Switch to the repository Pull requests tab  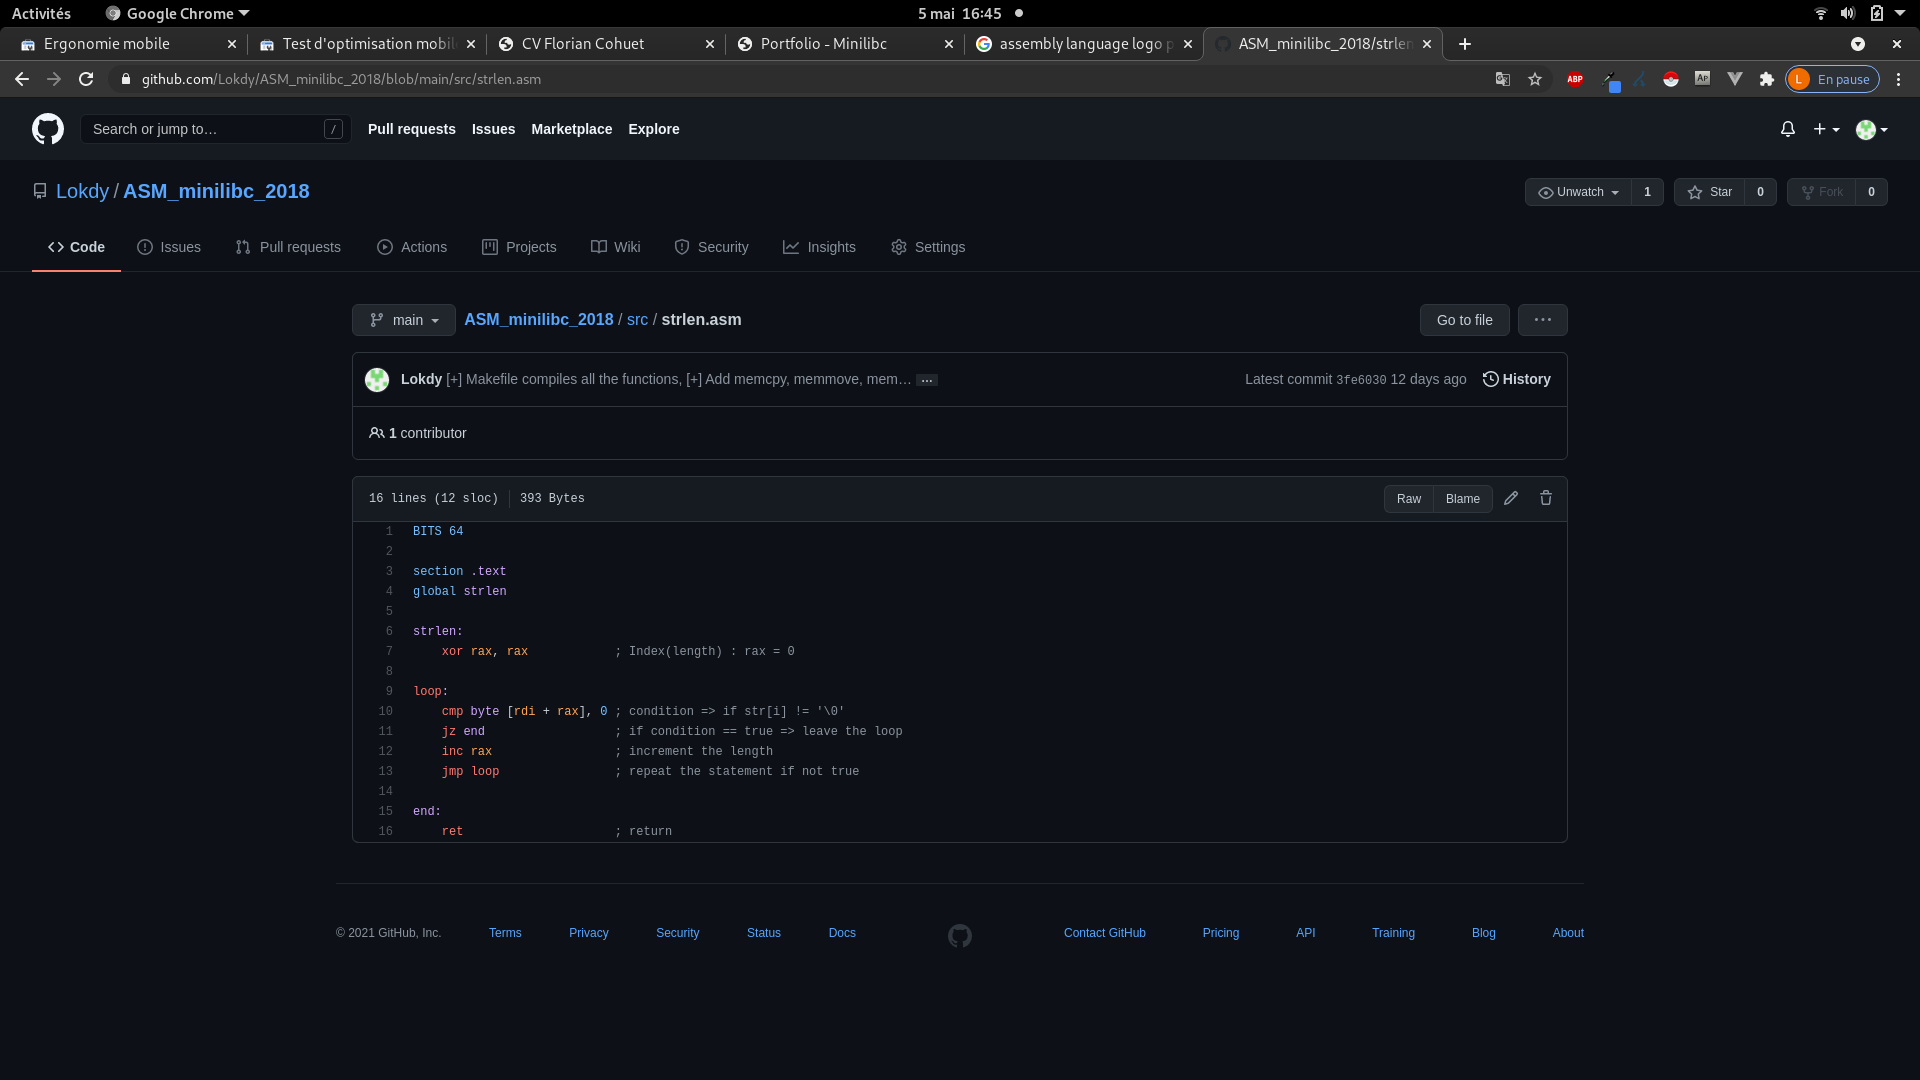pos(288,247)
